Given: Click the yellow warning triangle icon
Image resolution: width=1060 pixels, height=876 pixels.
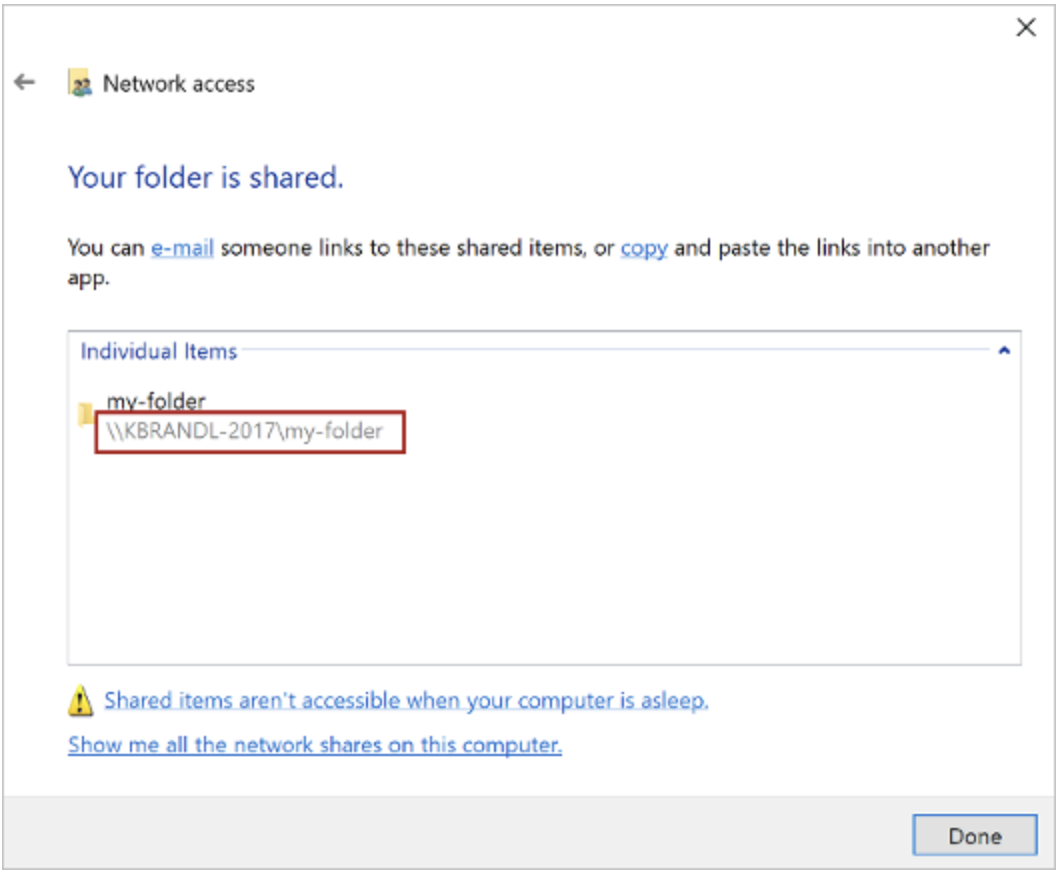Looking at the screenshot, I should coord(80,702).
